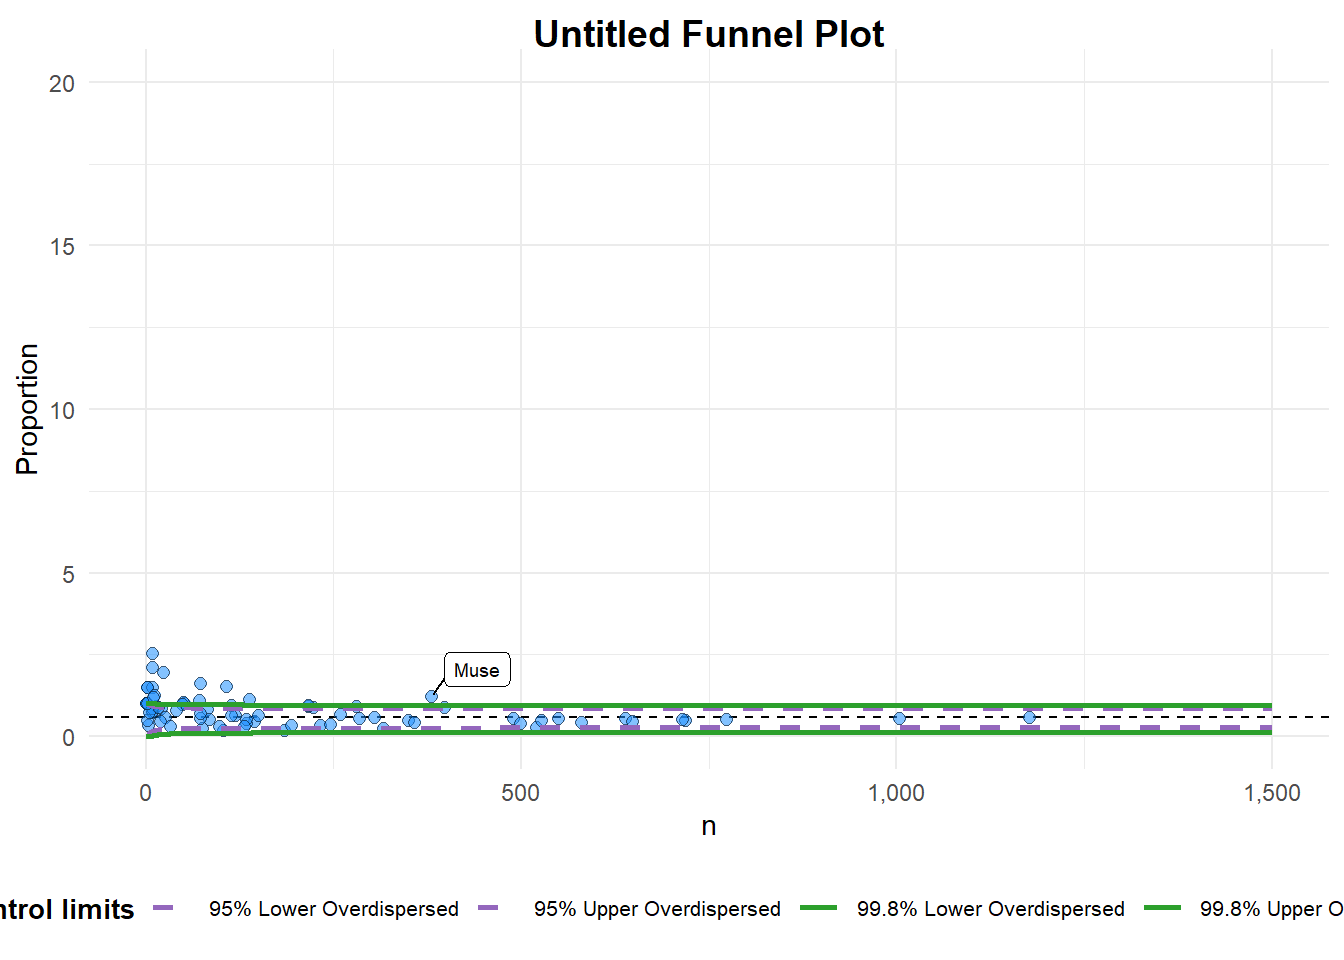Click the blue data point near n 1,000
1344x960 pixels.
899,718
